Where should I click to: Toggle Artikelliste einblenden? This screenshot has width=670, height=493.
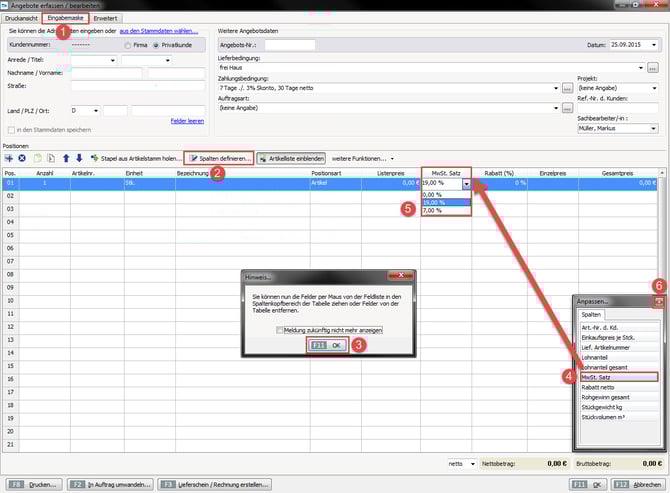click(x=289, y=158)
